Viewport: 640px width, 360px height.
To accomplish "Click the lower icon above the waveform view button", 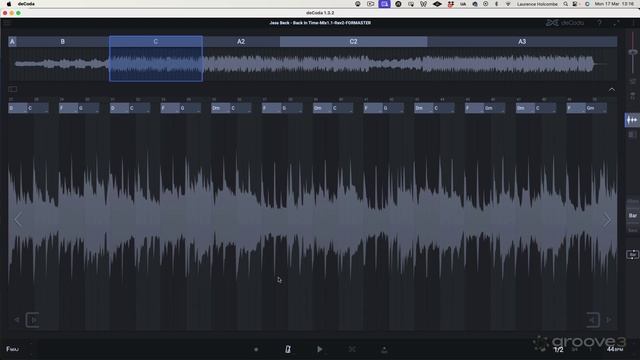I will (x=632, y=96).
